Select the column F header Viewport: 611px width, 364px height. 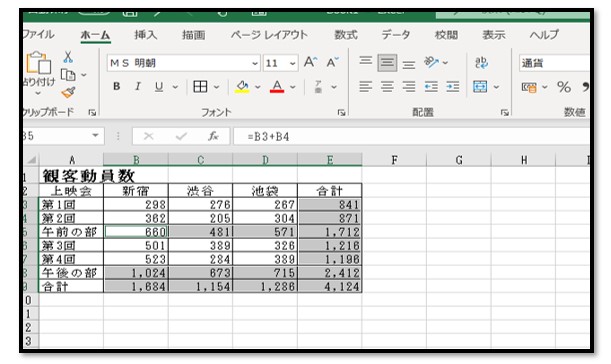[394, 160]
